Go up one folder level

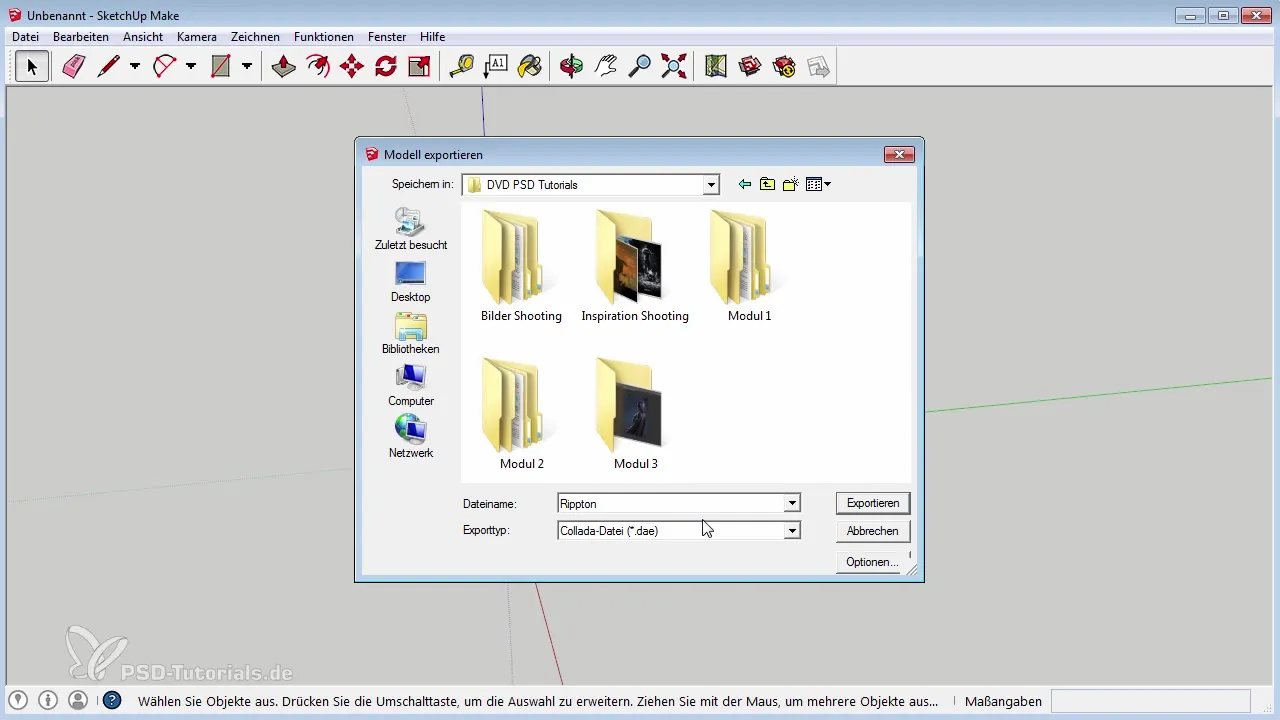(767, 184)
